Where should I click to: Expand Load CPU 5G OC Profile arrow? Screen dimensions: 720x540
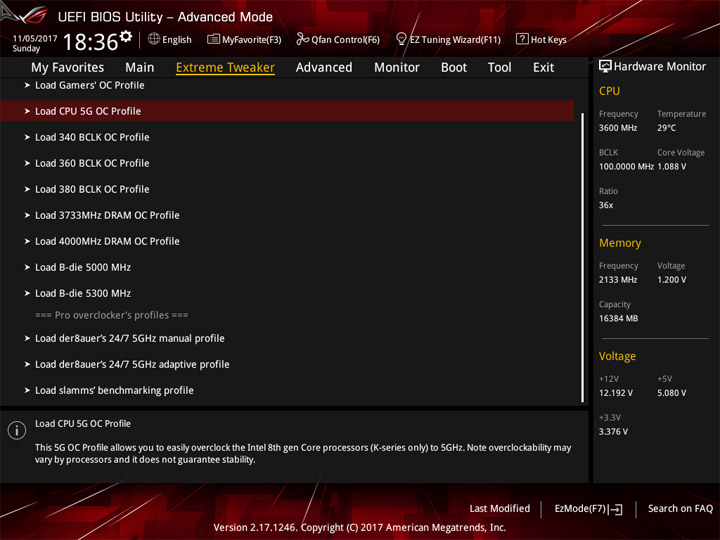coord(27,111)
